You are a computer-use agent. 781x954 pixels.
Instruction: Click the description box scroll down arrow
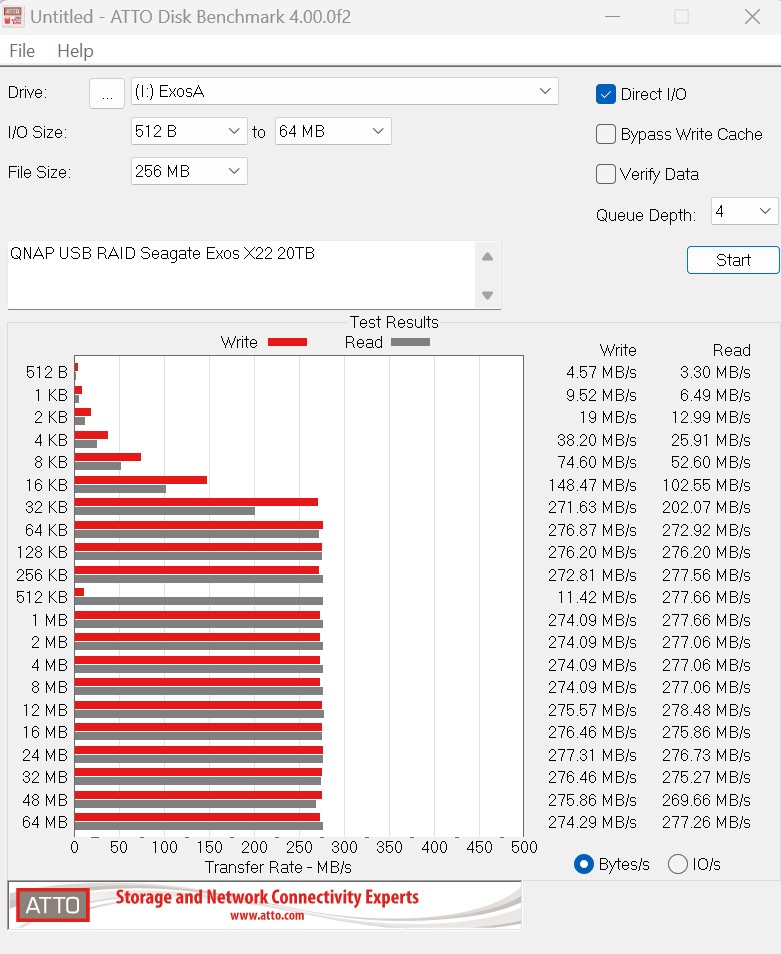coord(487,295)
